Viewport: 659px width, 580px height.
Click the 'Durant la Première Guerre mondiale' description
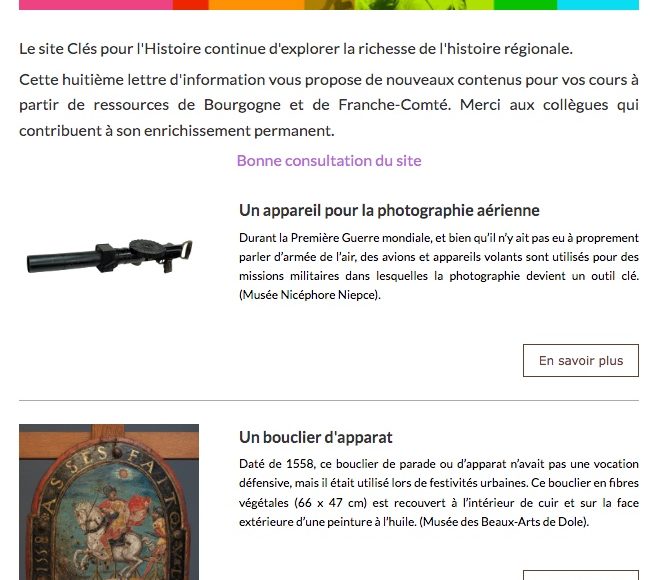[x=439, y=266]
